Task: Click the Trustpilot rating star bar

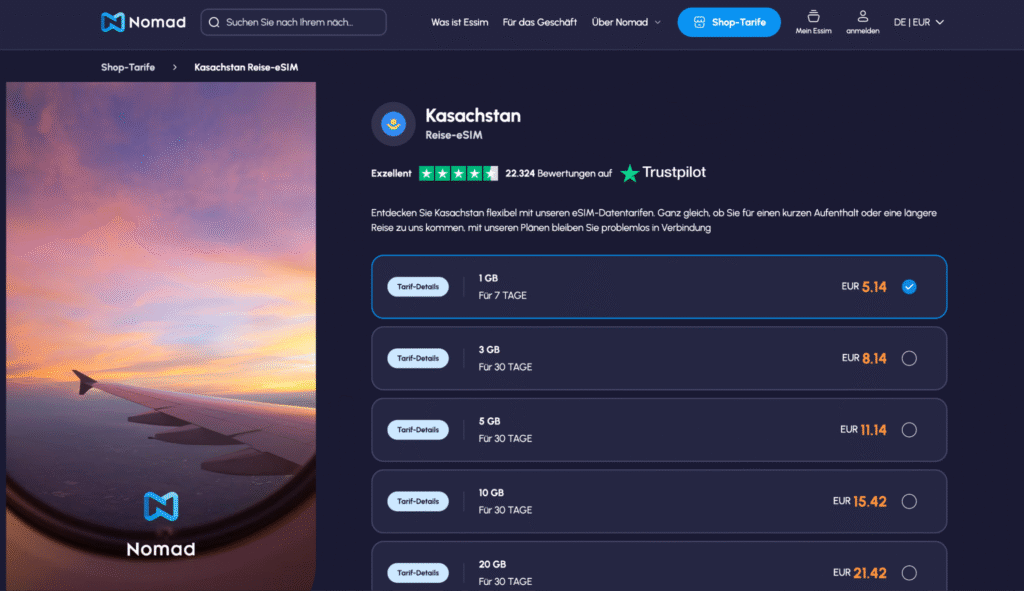Action: pyautogui.click(x=457, y=172)
